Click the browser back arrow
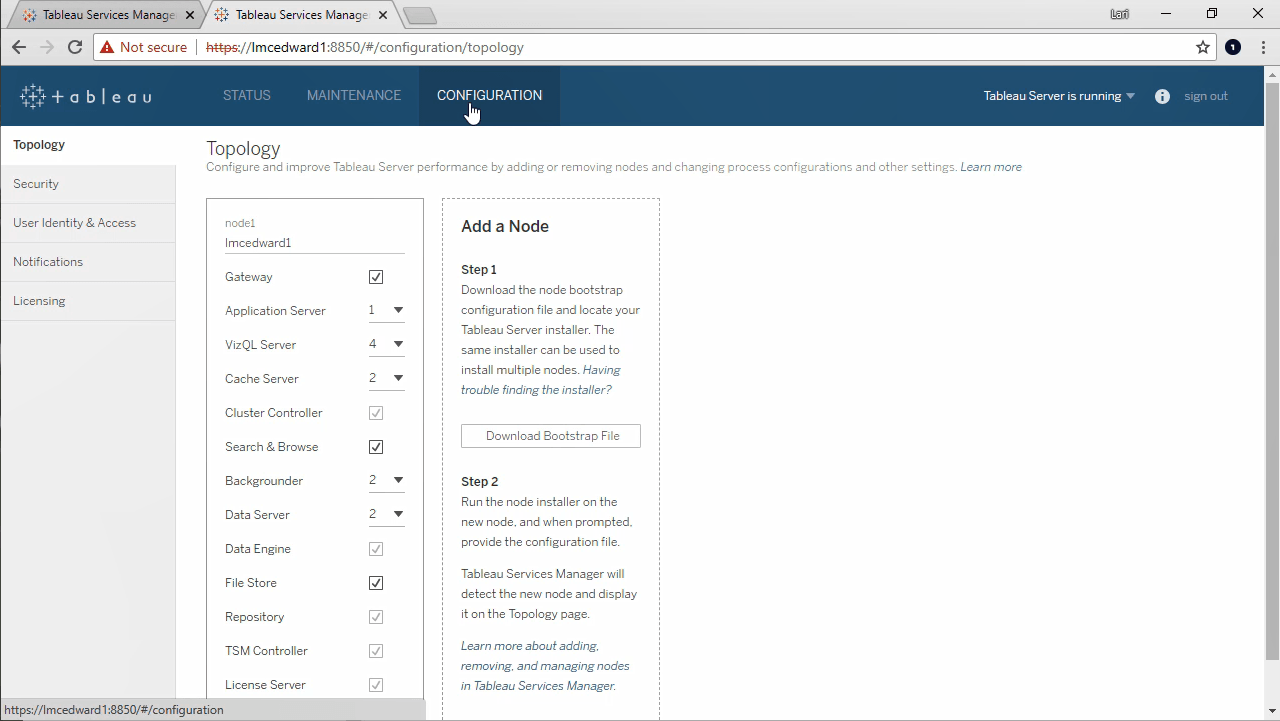 (x=19, y=47)
